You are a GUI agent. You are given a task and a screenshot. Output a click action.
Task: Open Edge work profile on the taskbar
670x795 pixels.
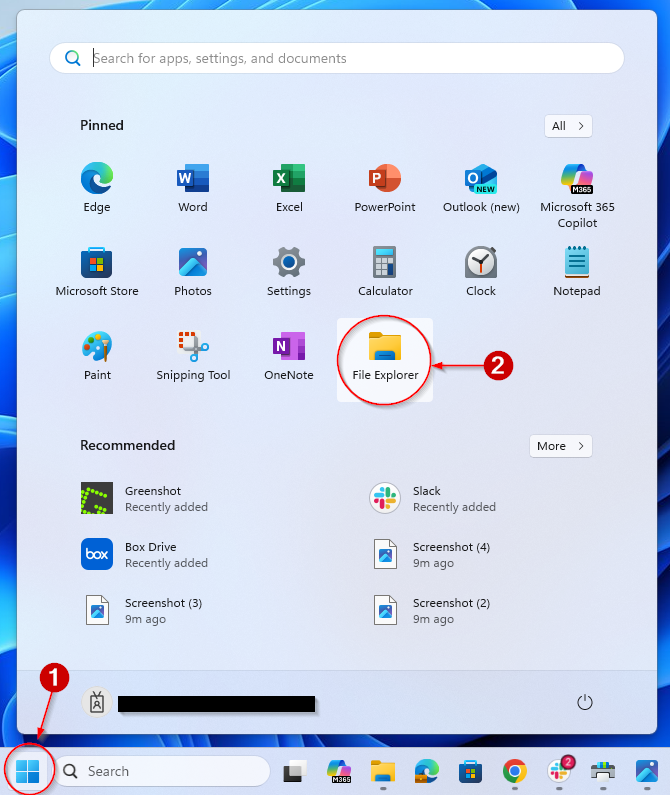(x=427, y=771)
